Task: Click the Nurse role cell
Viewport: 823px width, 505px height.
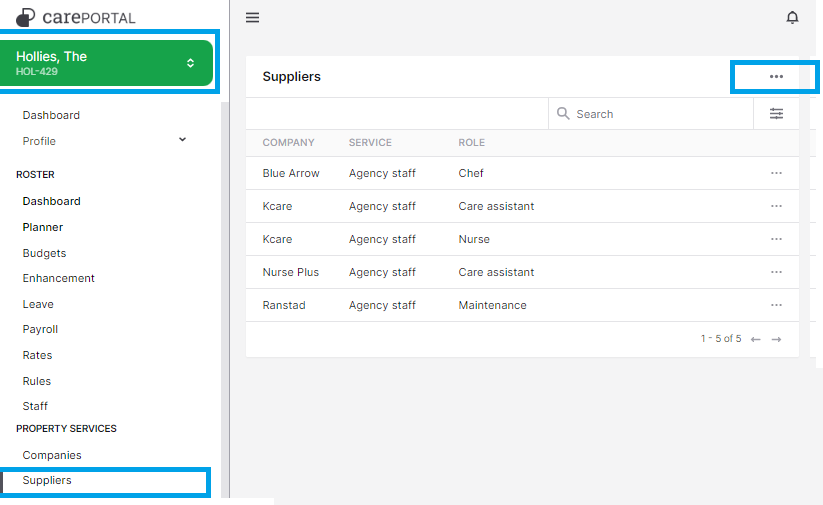Action: 474,239
